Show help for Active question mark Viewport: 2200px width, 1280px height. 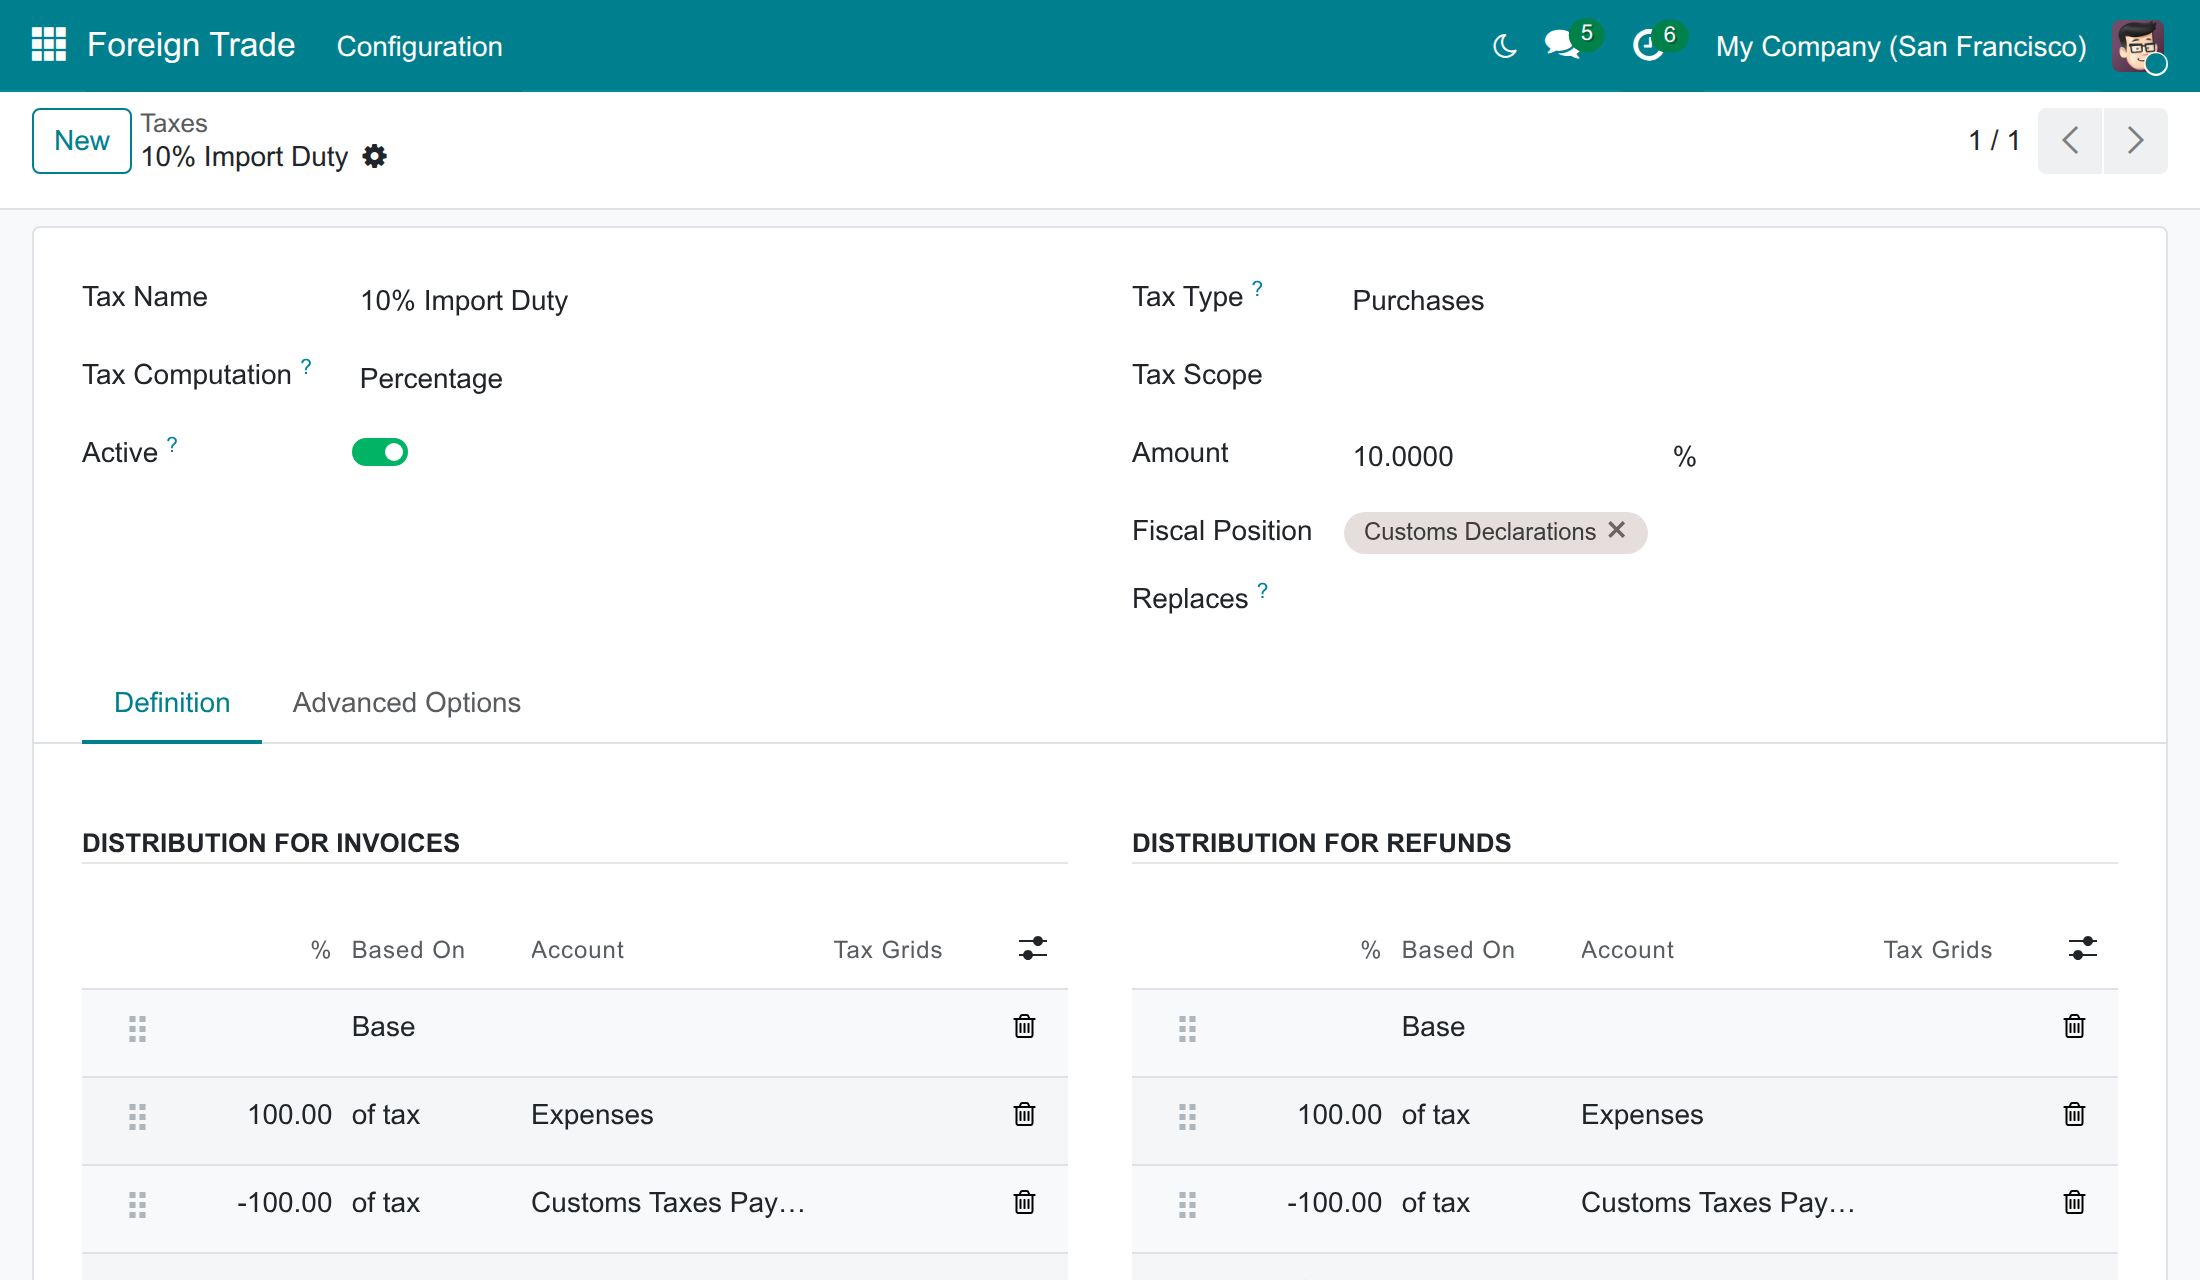coord(172,444)
